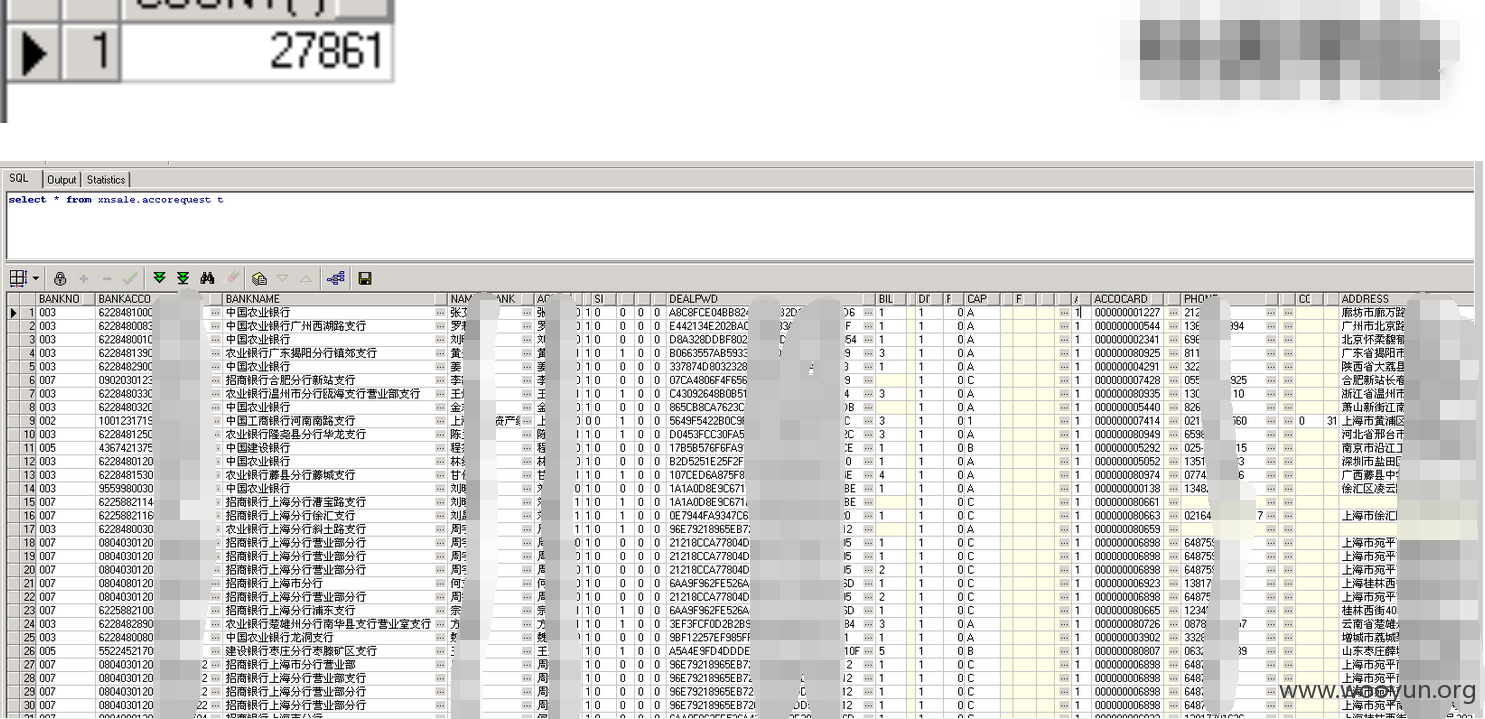Click the DEALPWD column header
This screenshot has width=1485, height=719.
770,299
